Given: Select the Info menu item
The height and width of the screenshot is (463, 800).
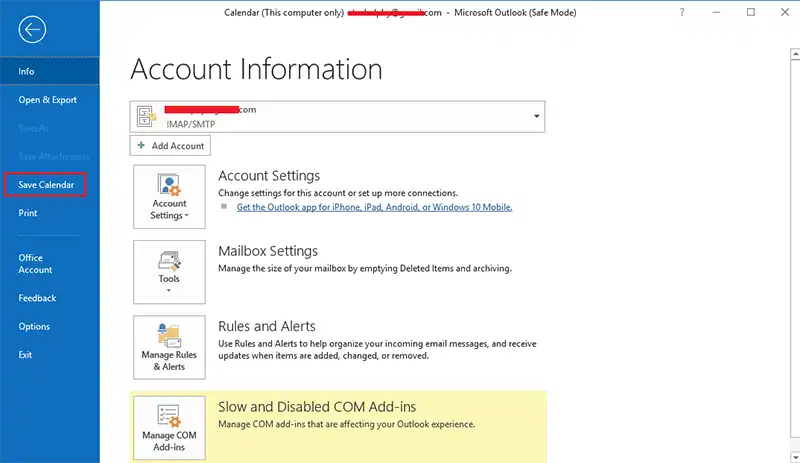Looking at the screenshot, I should coord(50,71).
